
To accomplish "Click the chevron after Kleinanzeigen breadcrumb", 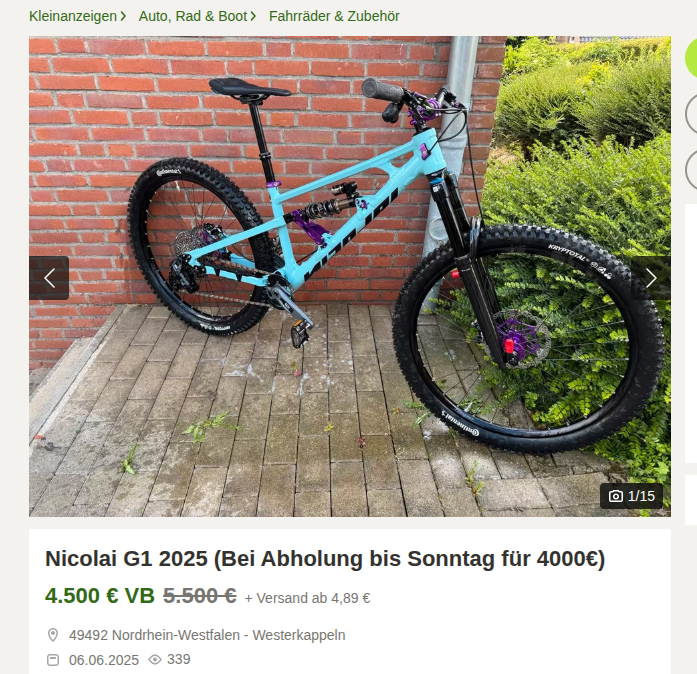I will click(x=123, y=16).
